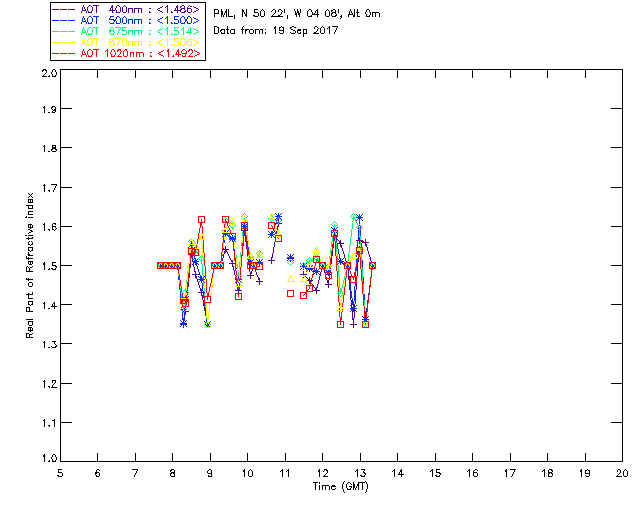
Task: Click the 'Time (GMT)' axis label
Action: point(341,487)
